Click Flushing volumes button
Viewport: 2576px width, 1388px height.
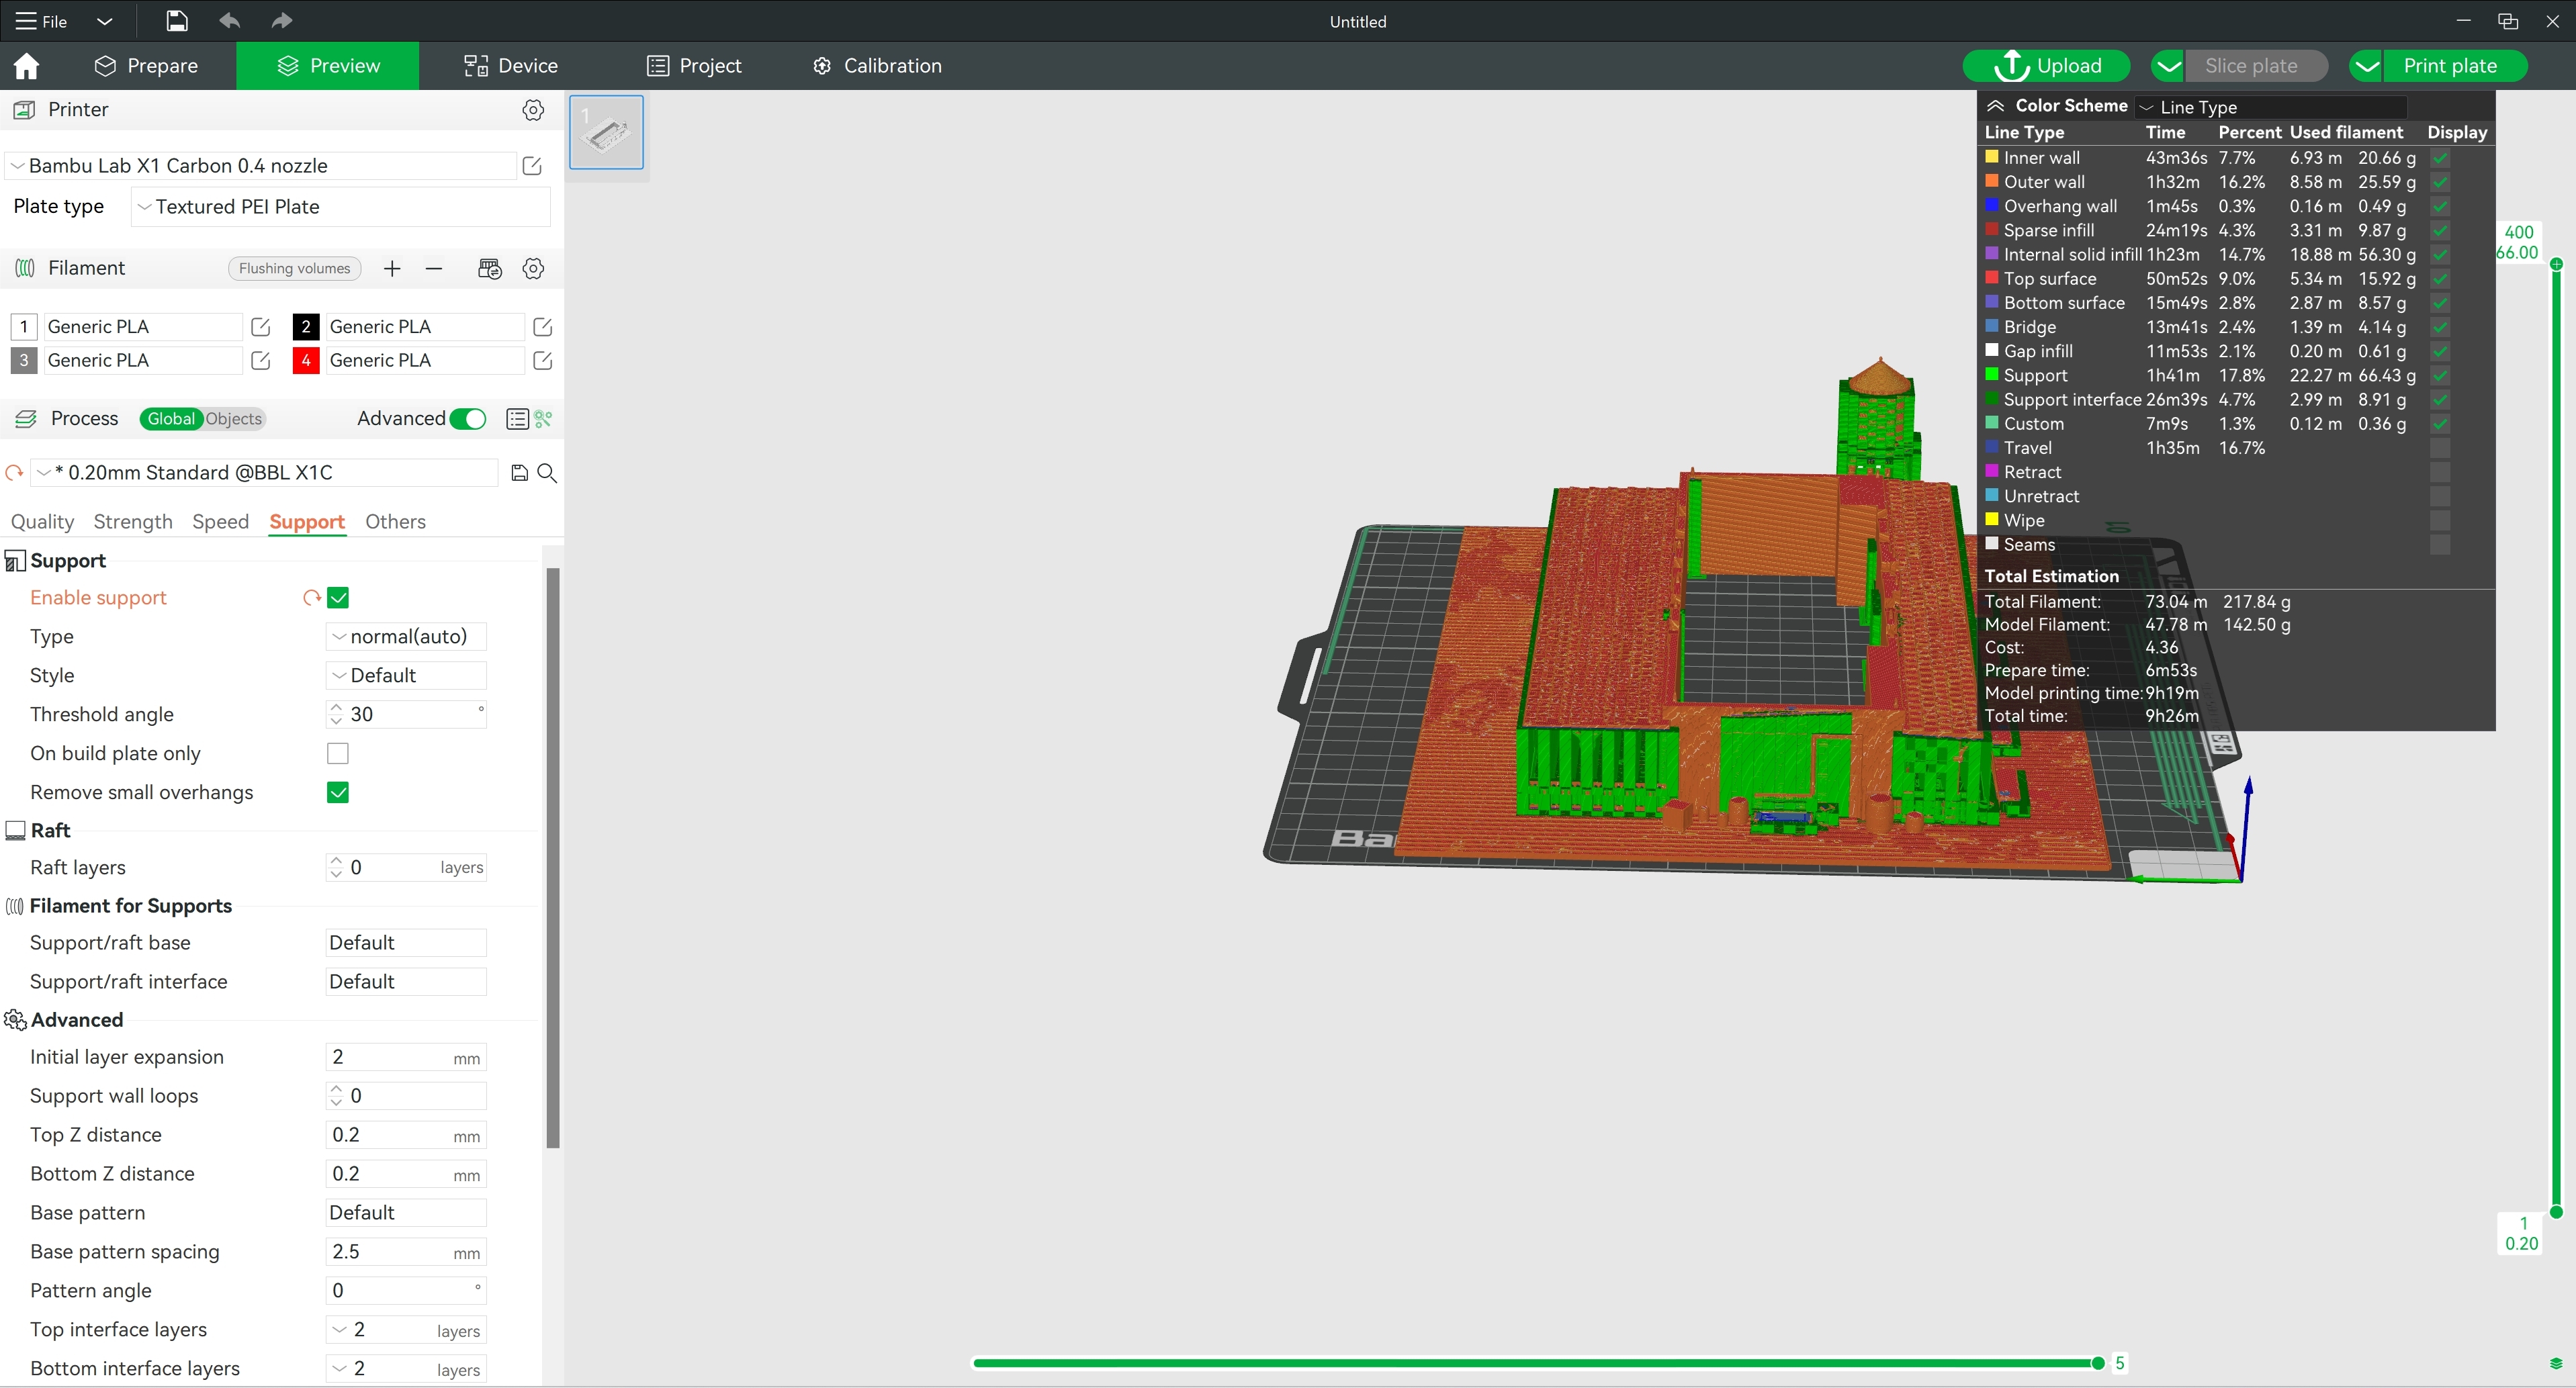click(x=294, y=269)
